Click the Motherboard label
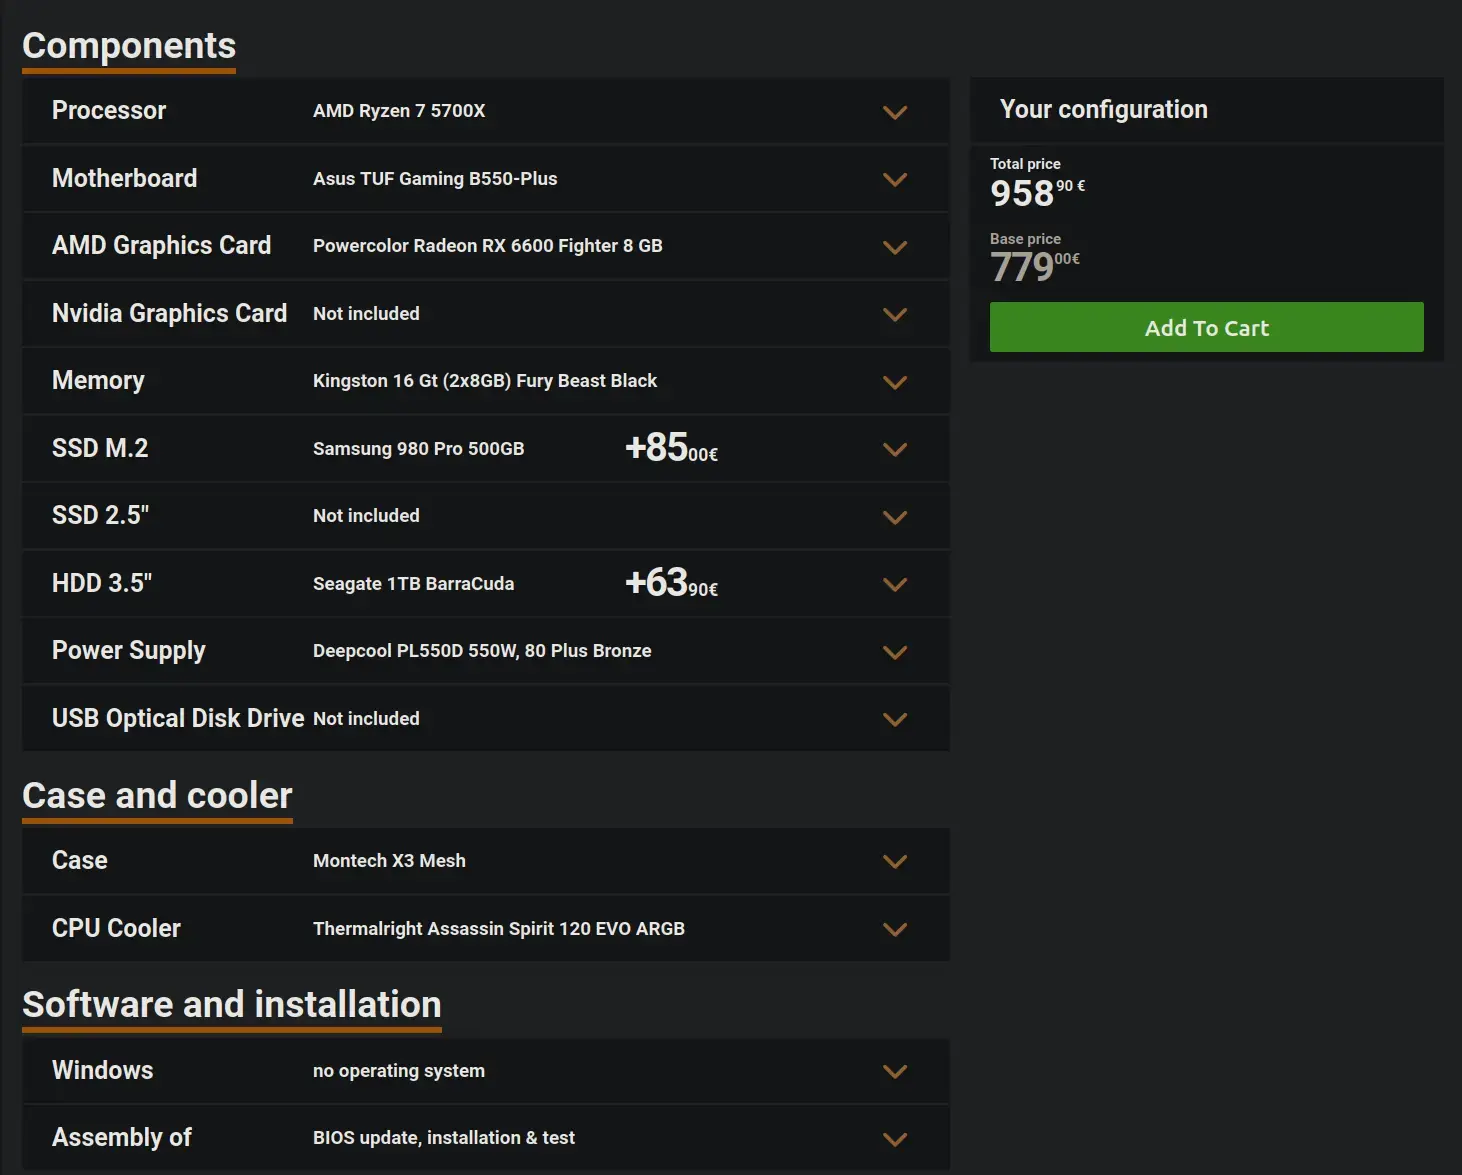1462x1175 pixels. pos(125,178)
